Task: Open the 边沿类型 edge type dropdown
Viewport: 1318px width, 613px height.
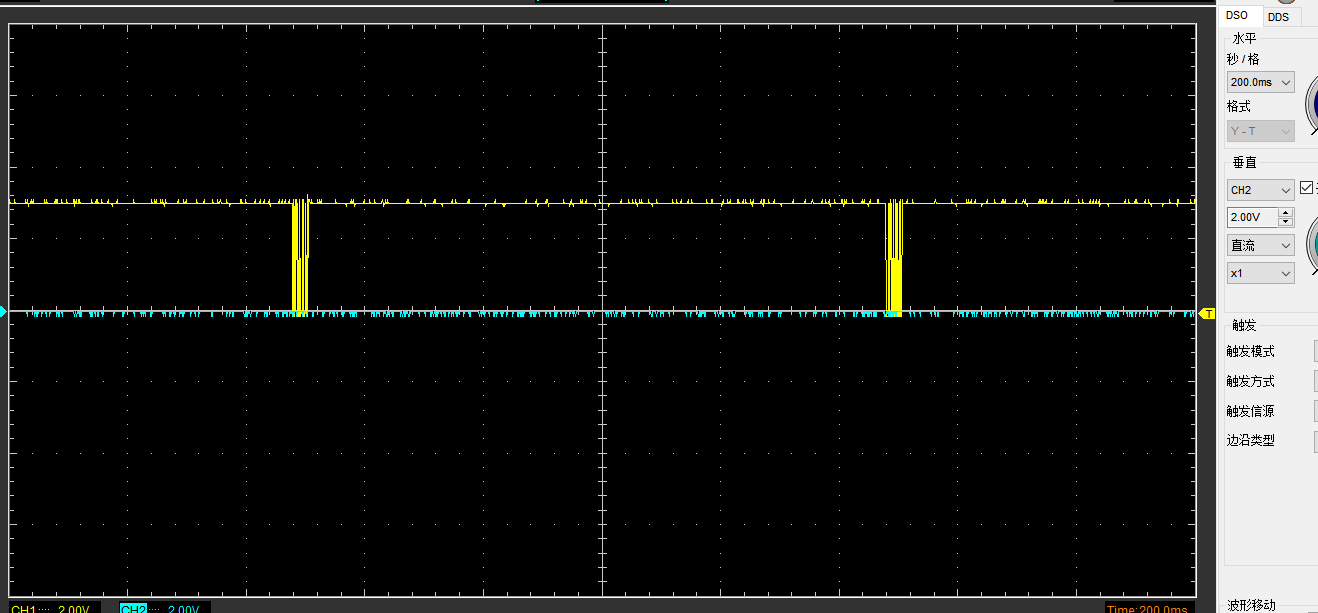Action: tap(1315, 441)
